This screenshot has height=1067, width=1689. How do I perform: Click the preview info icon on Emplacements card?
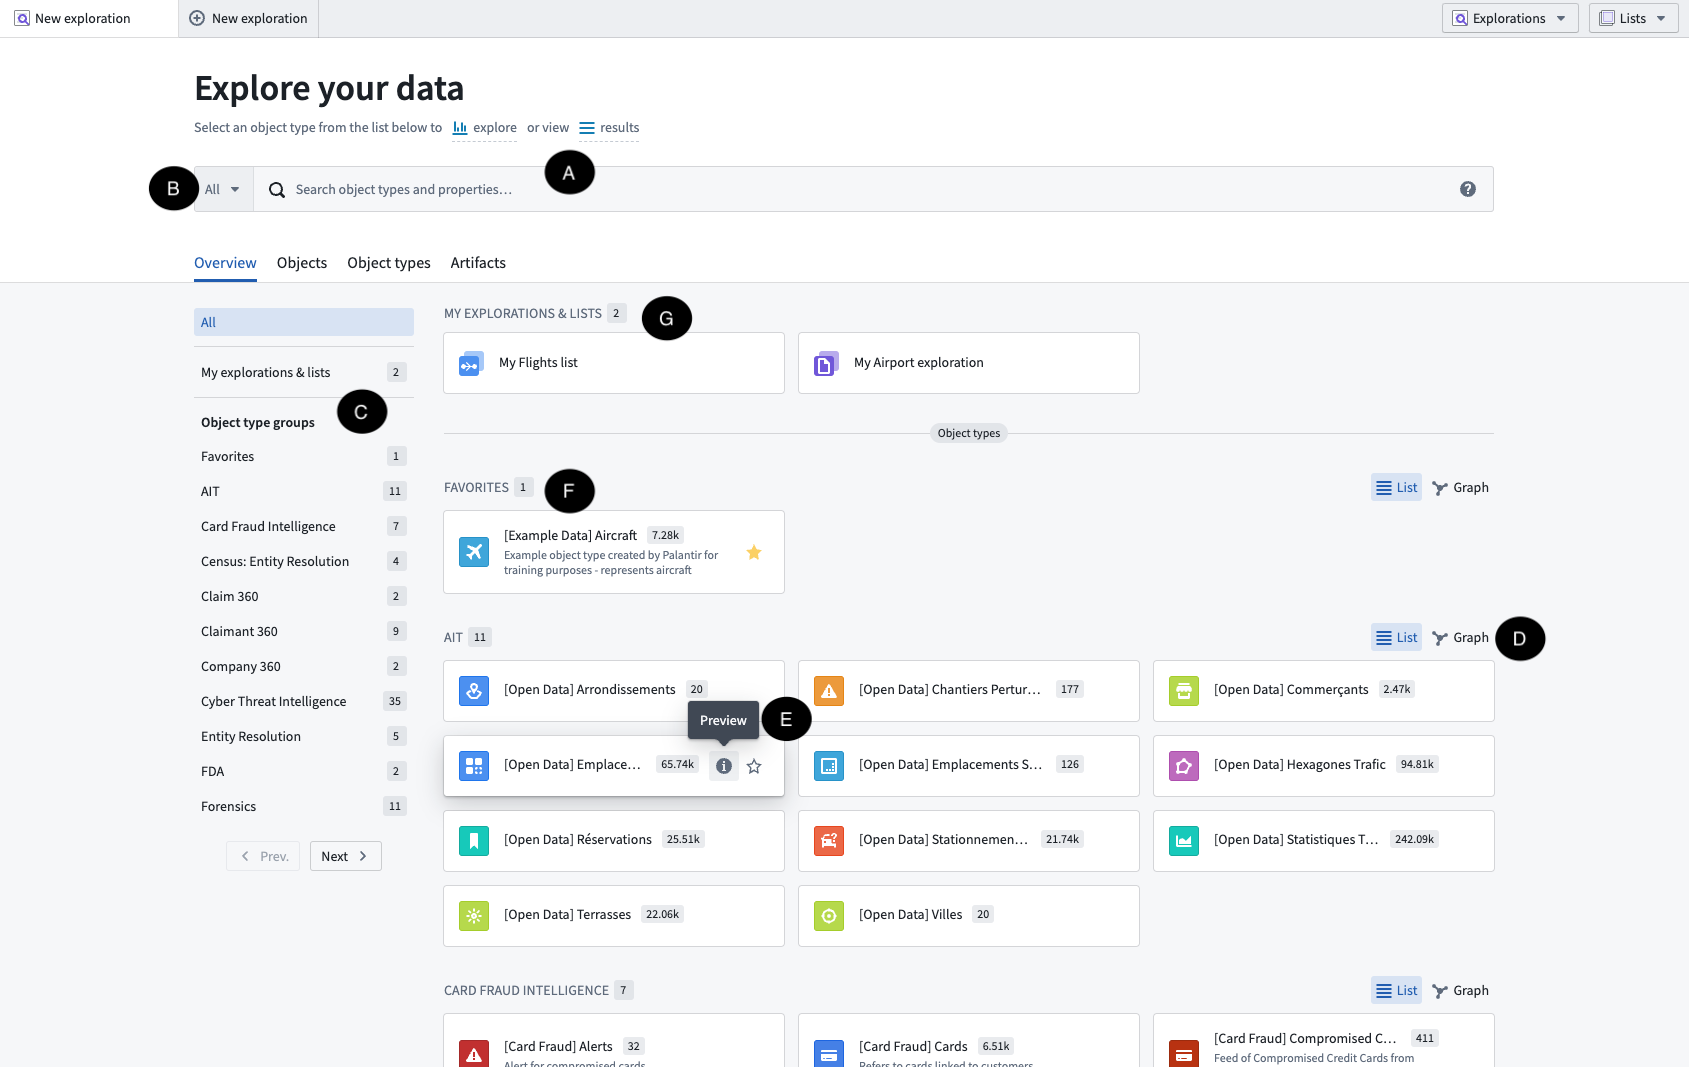[x=724, y=766]
